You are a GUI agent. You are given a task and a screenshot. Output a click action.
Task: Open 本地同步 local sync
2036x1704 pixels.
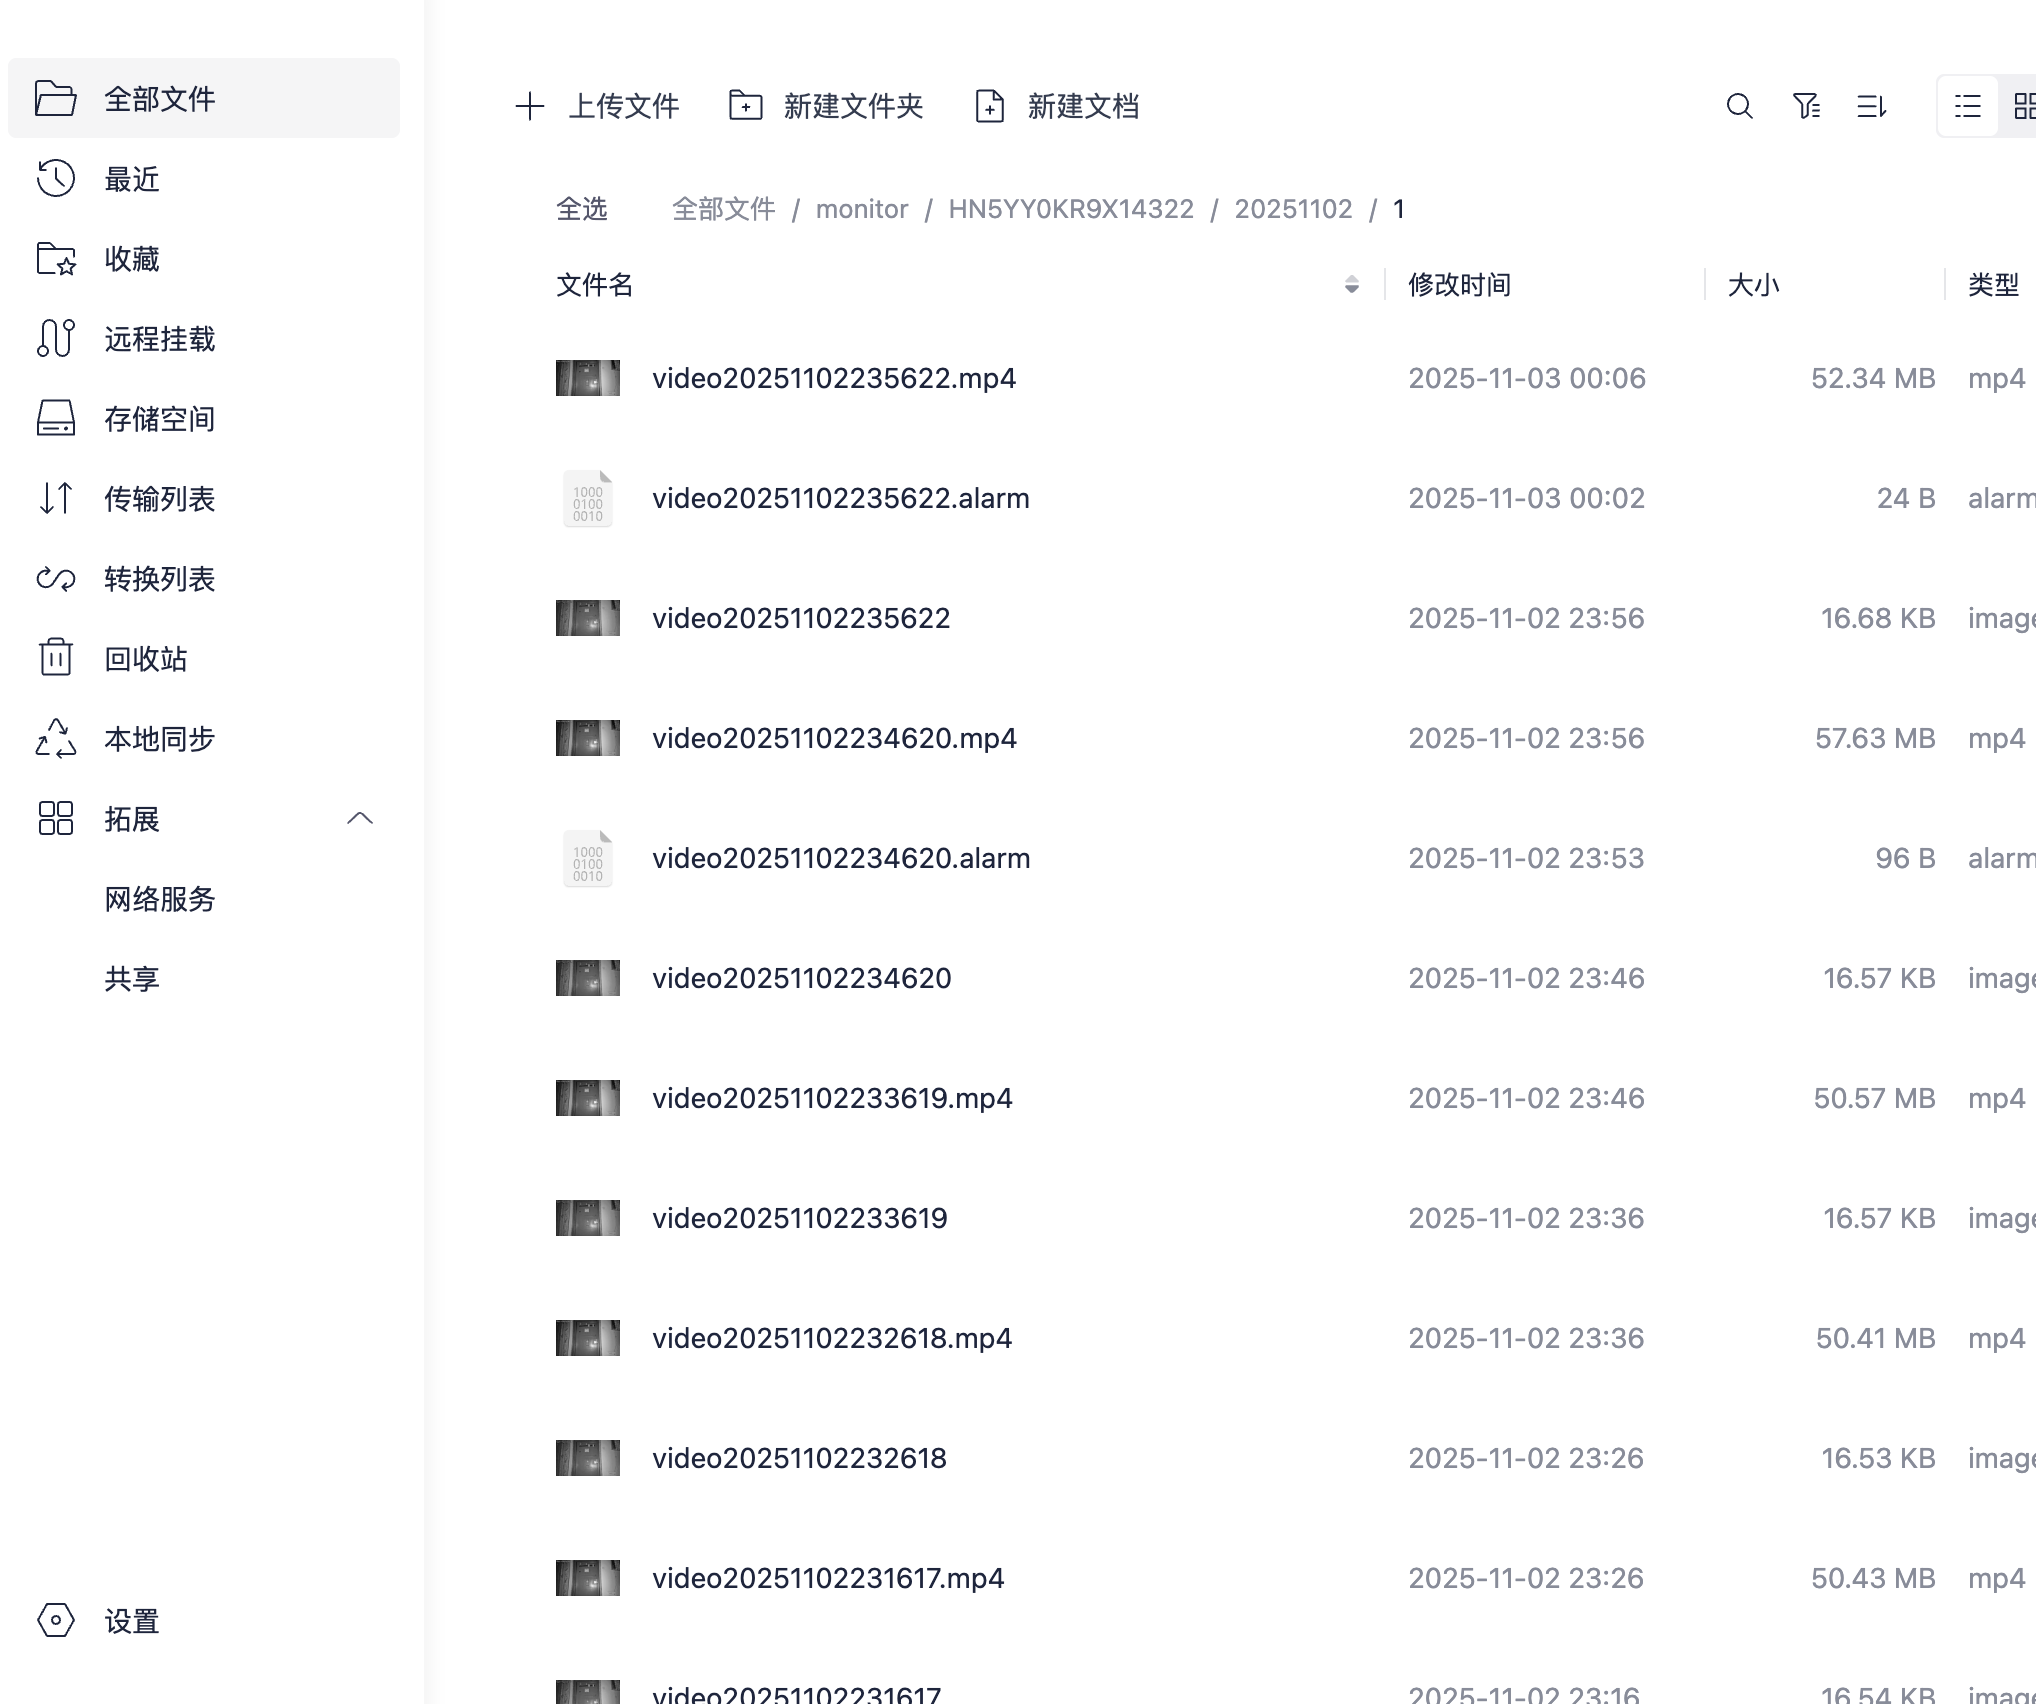point(160,739)
